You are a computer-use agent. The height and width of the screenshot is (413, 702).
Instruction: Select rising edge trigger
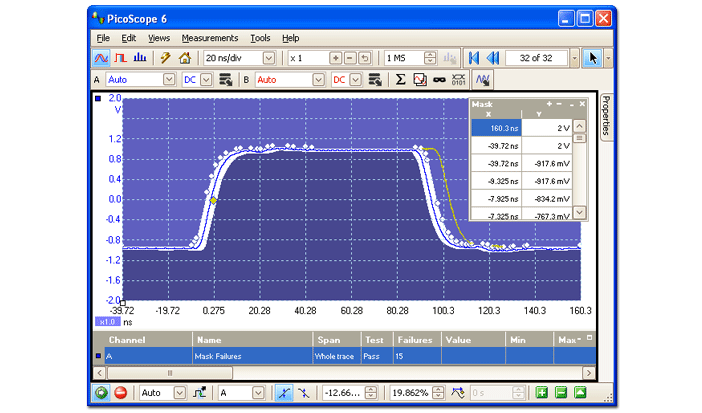click(x=284, y=393)
